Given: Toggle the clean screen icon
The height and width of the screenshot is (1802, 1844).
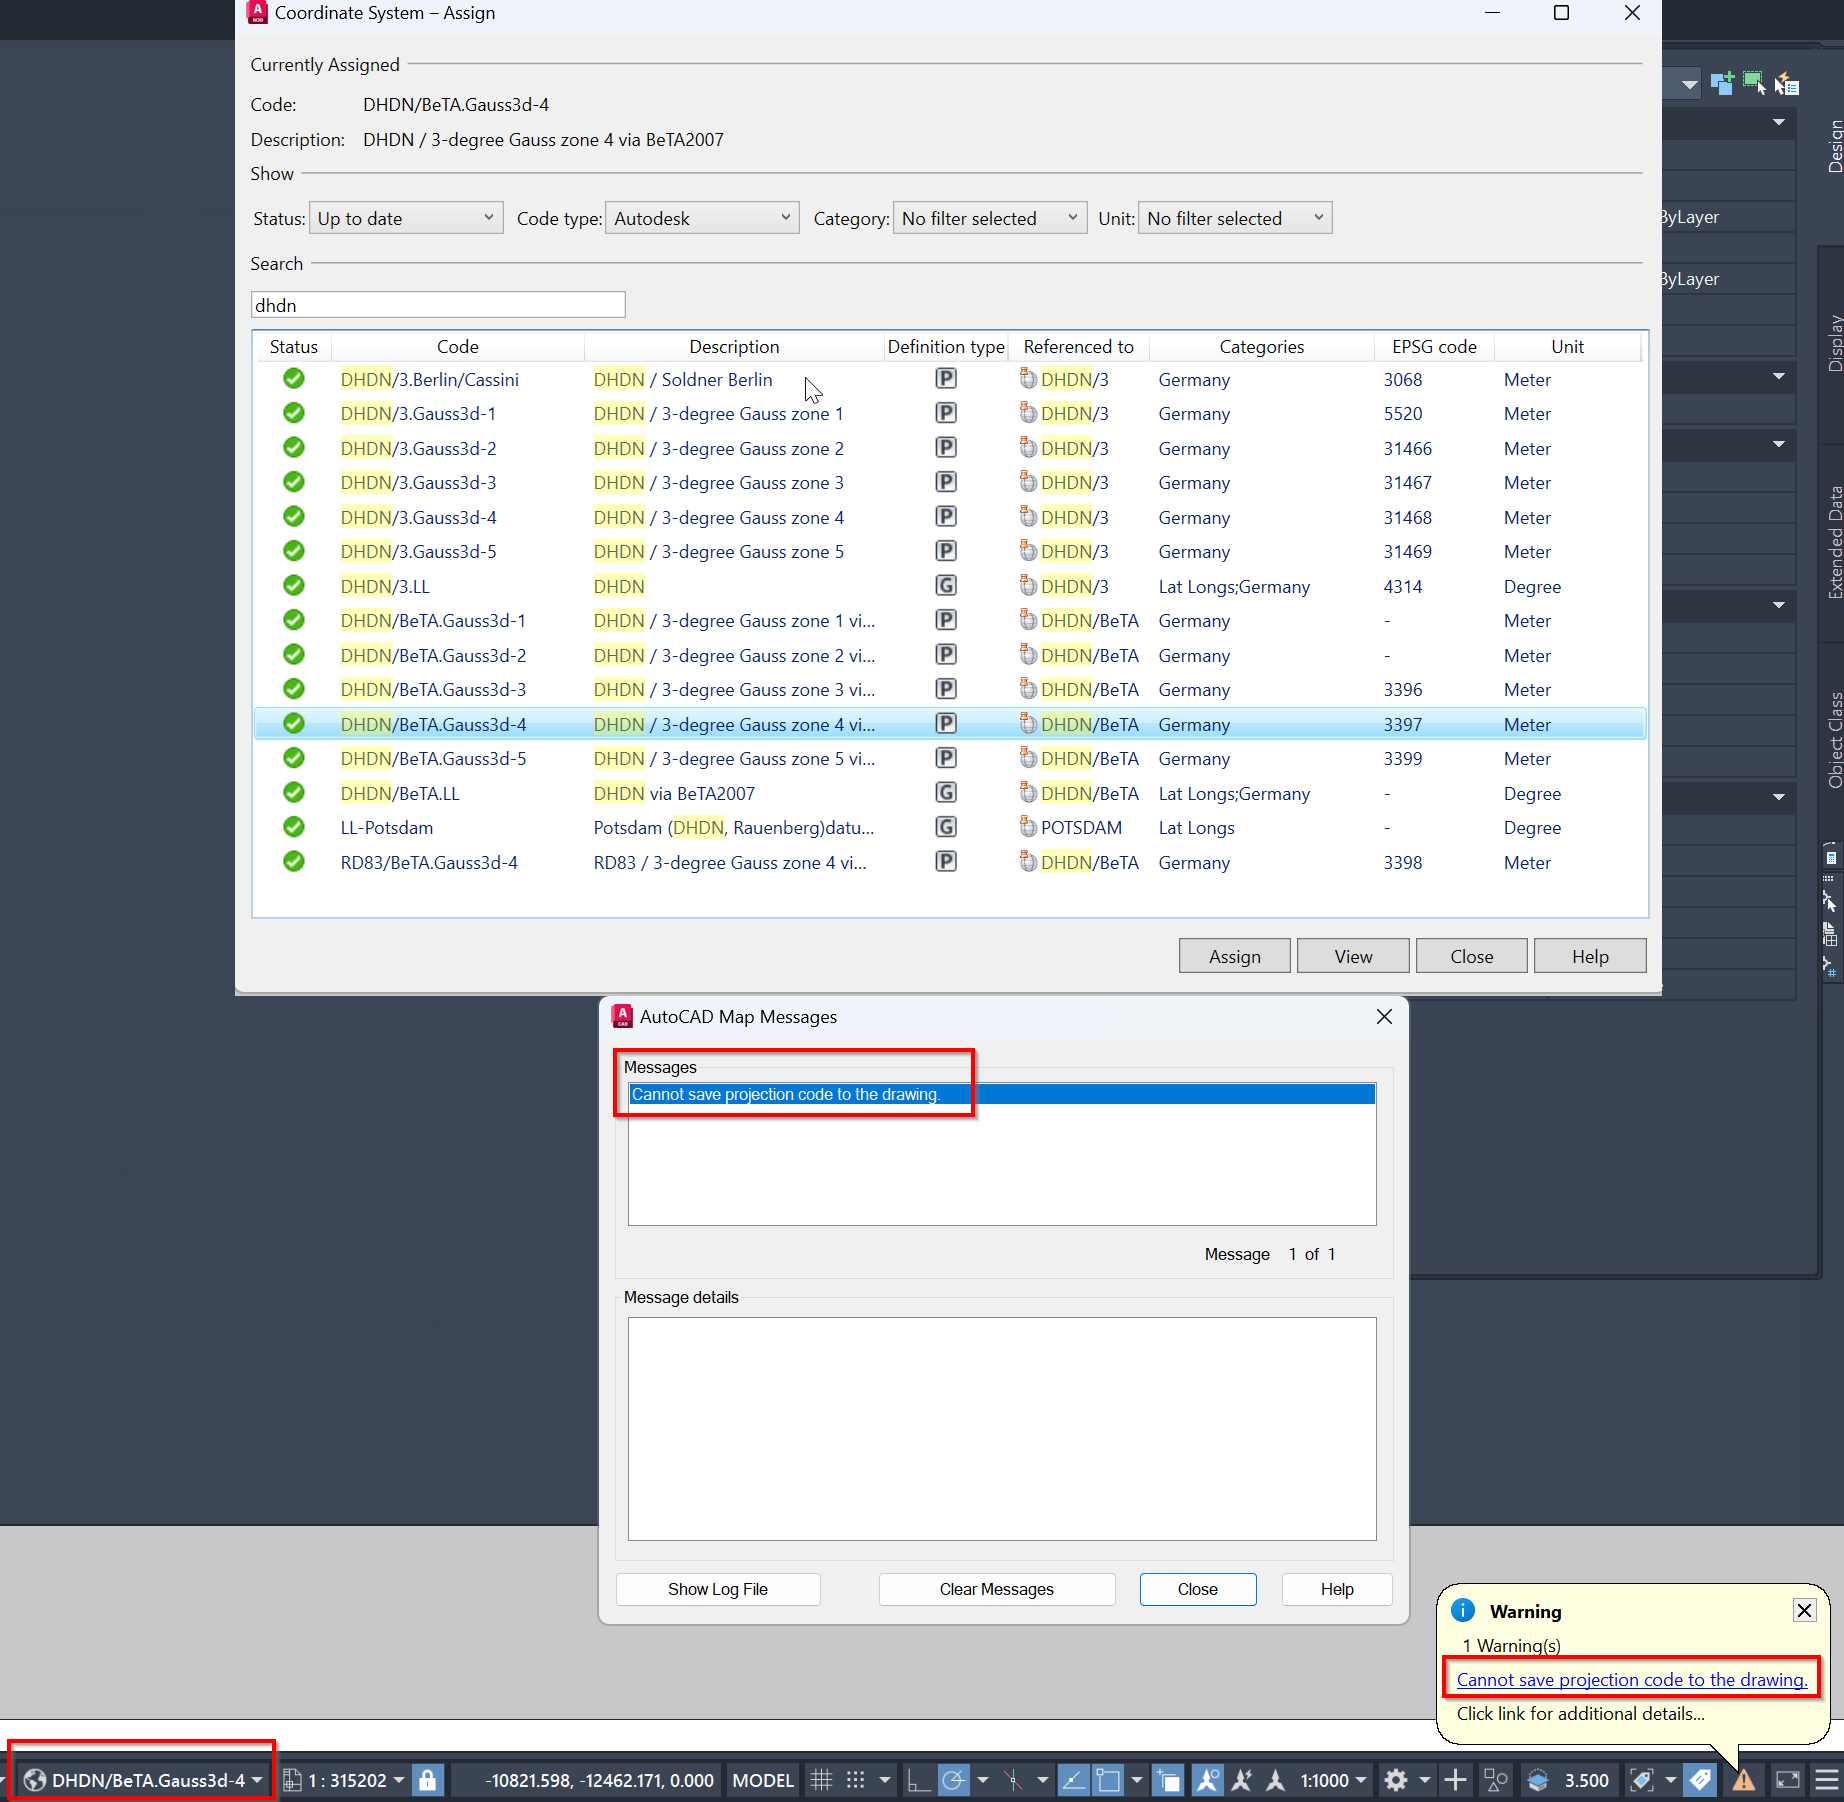Looking at the screenshot, I should (1787, 1780).
